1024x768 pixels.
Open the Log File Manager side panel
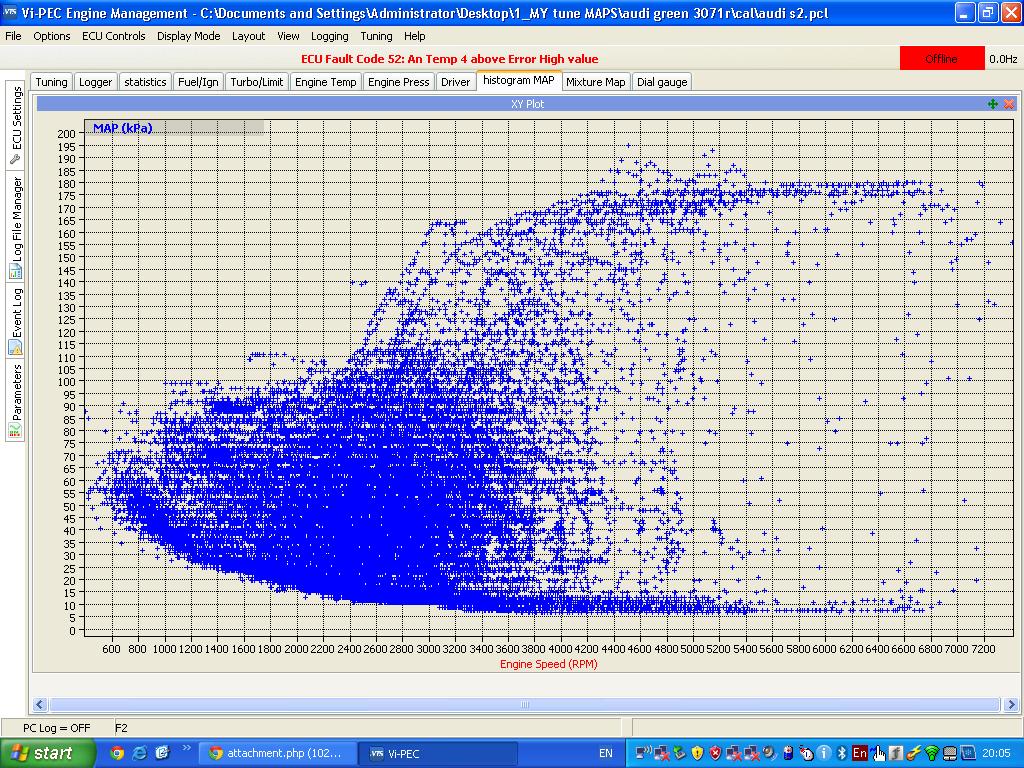click(x=16, y=227)
